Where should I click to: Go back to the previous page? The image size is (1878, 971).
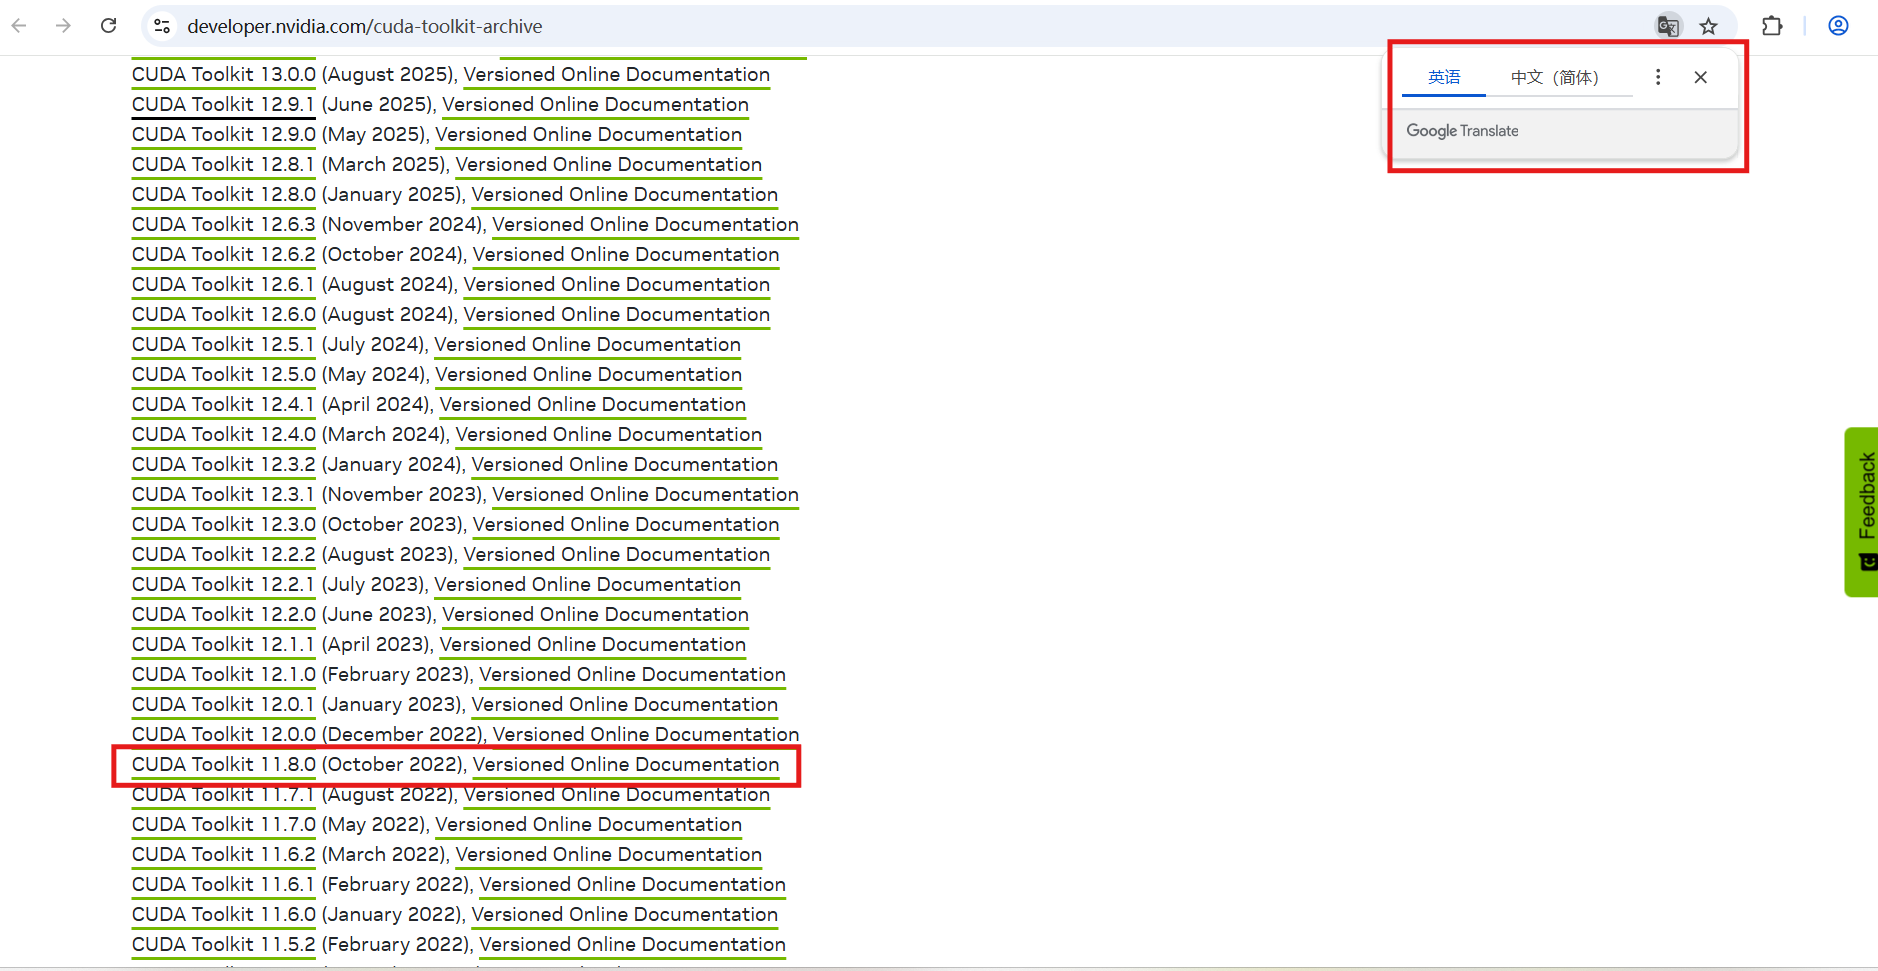click(19, 26)
